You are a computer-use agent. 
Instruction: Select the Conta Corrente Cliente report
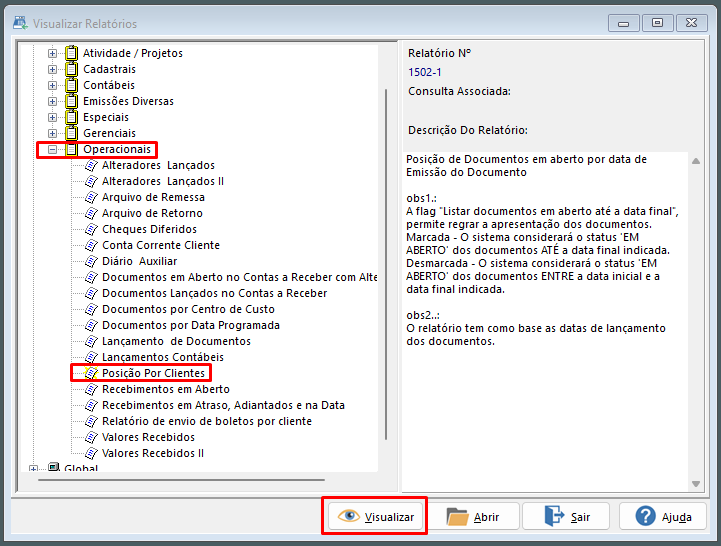(x=160, y=245)
